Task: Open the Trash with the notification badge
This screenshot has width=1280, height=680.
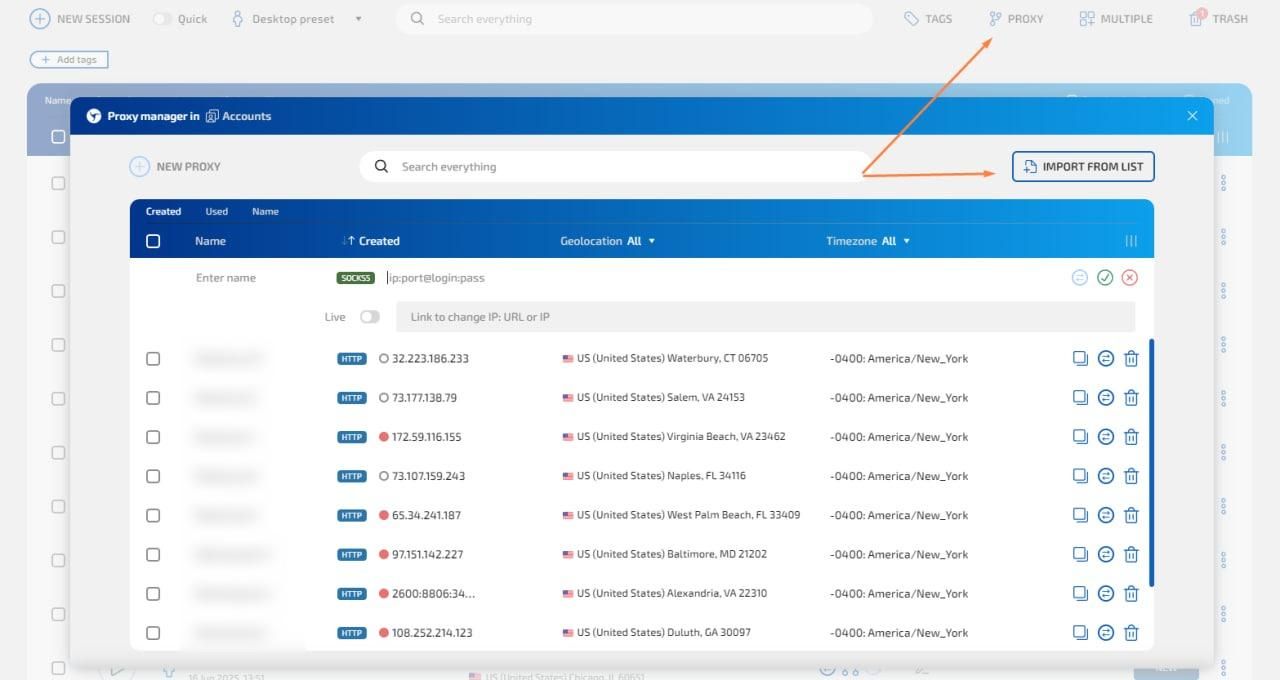Action: [x=1218, y=18]
